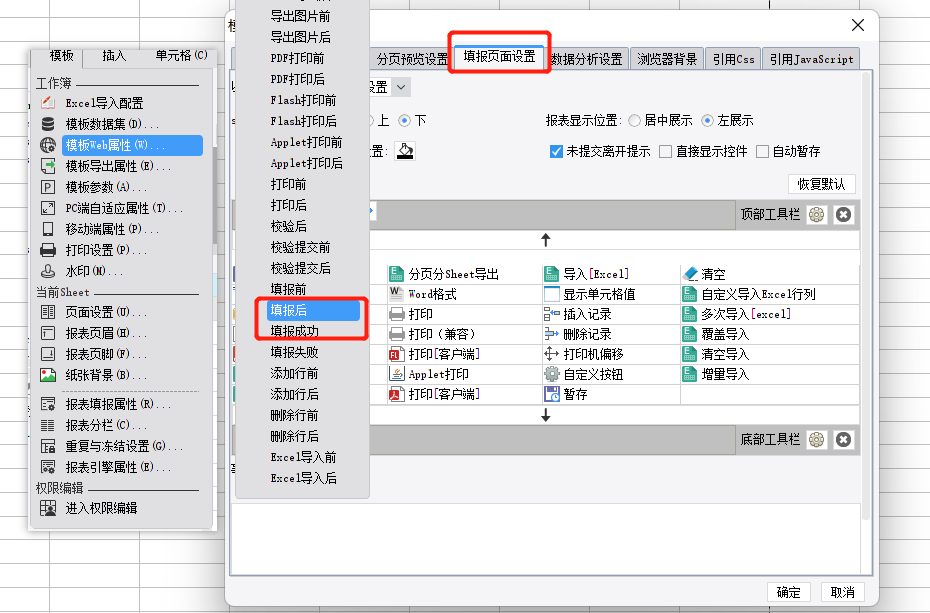The width and height of the screenshot is (930, 613).
Task: Open the 浏览器背景 tab
Action: tap(667, 59)
